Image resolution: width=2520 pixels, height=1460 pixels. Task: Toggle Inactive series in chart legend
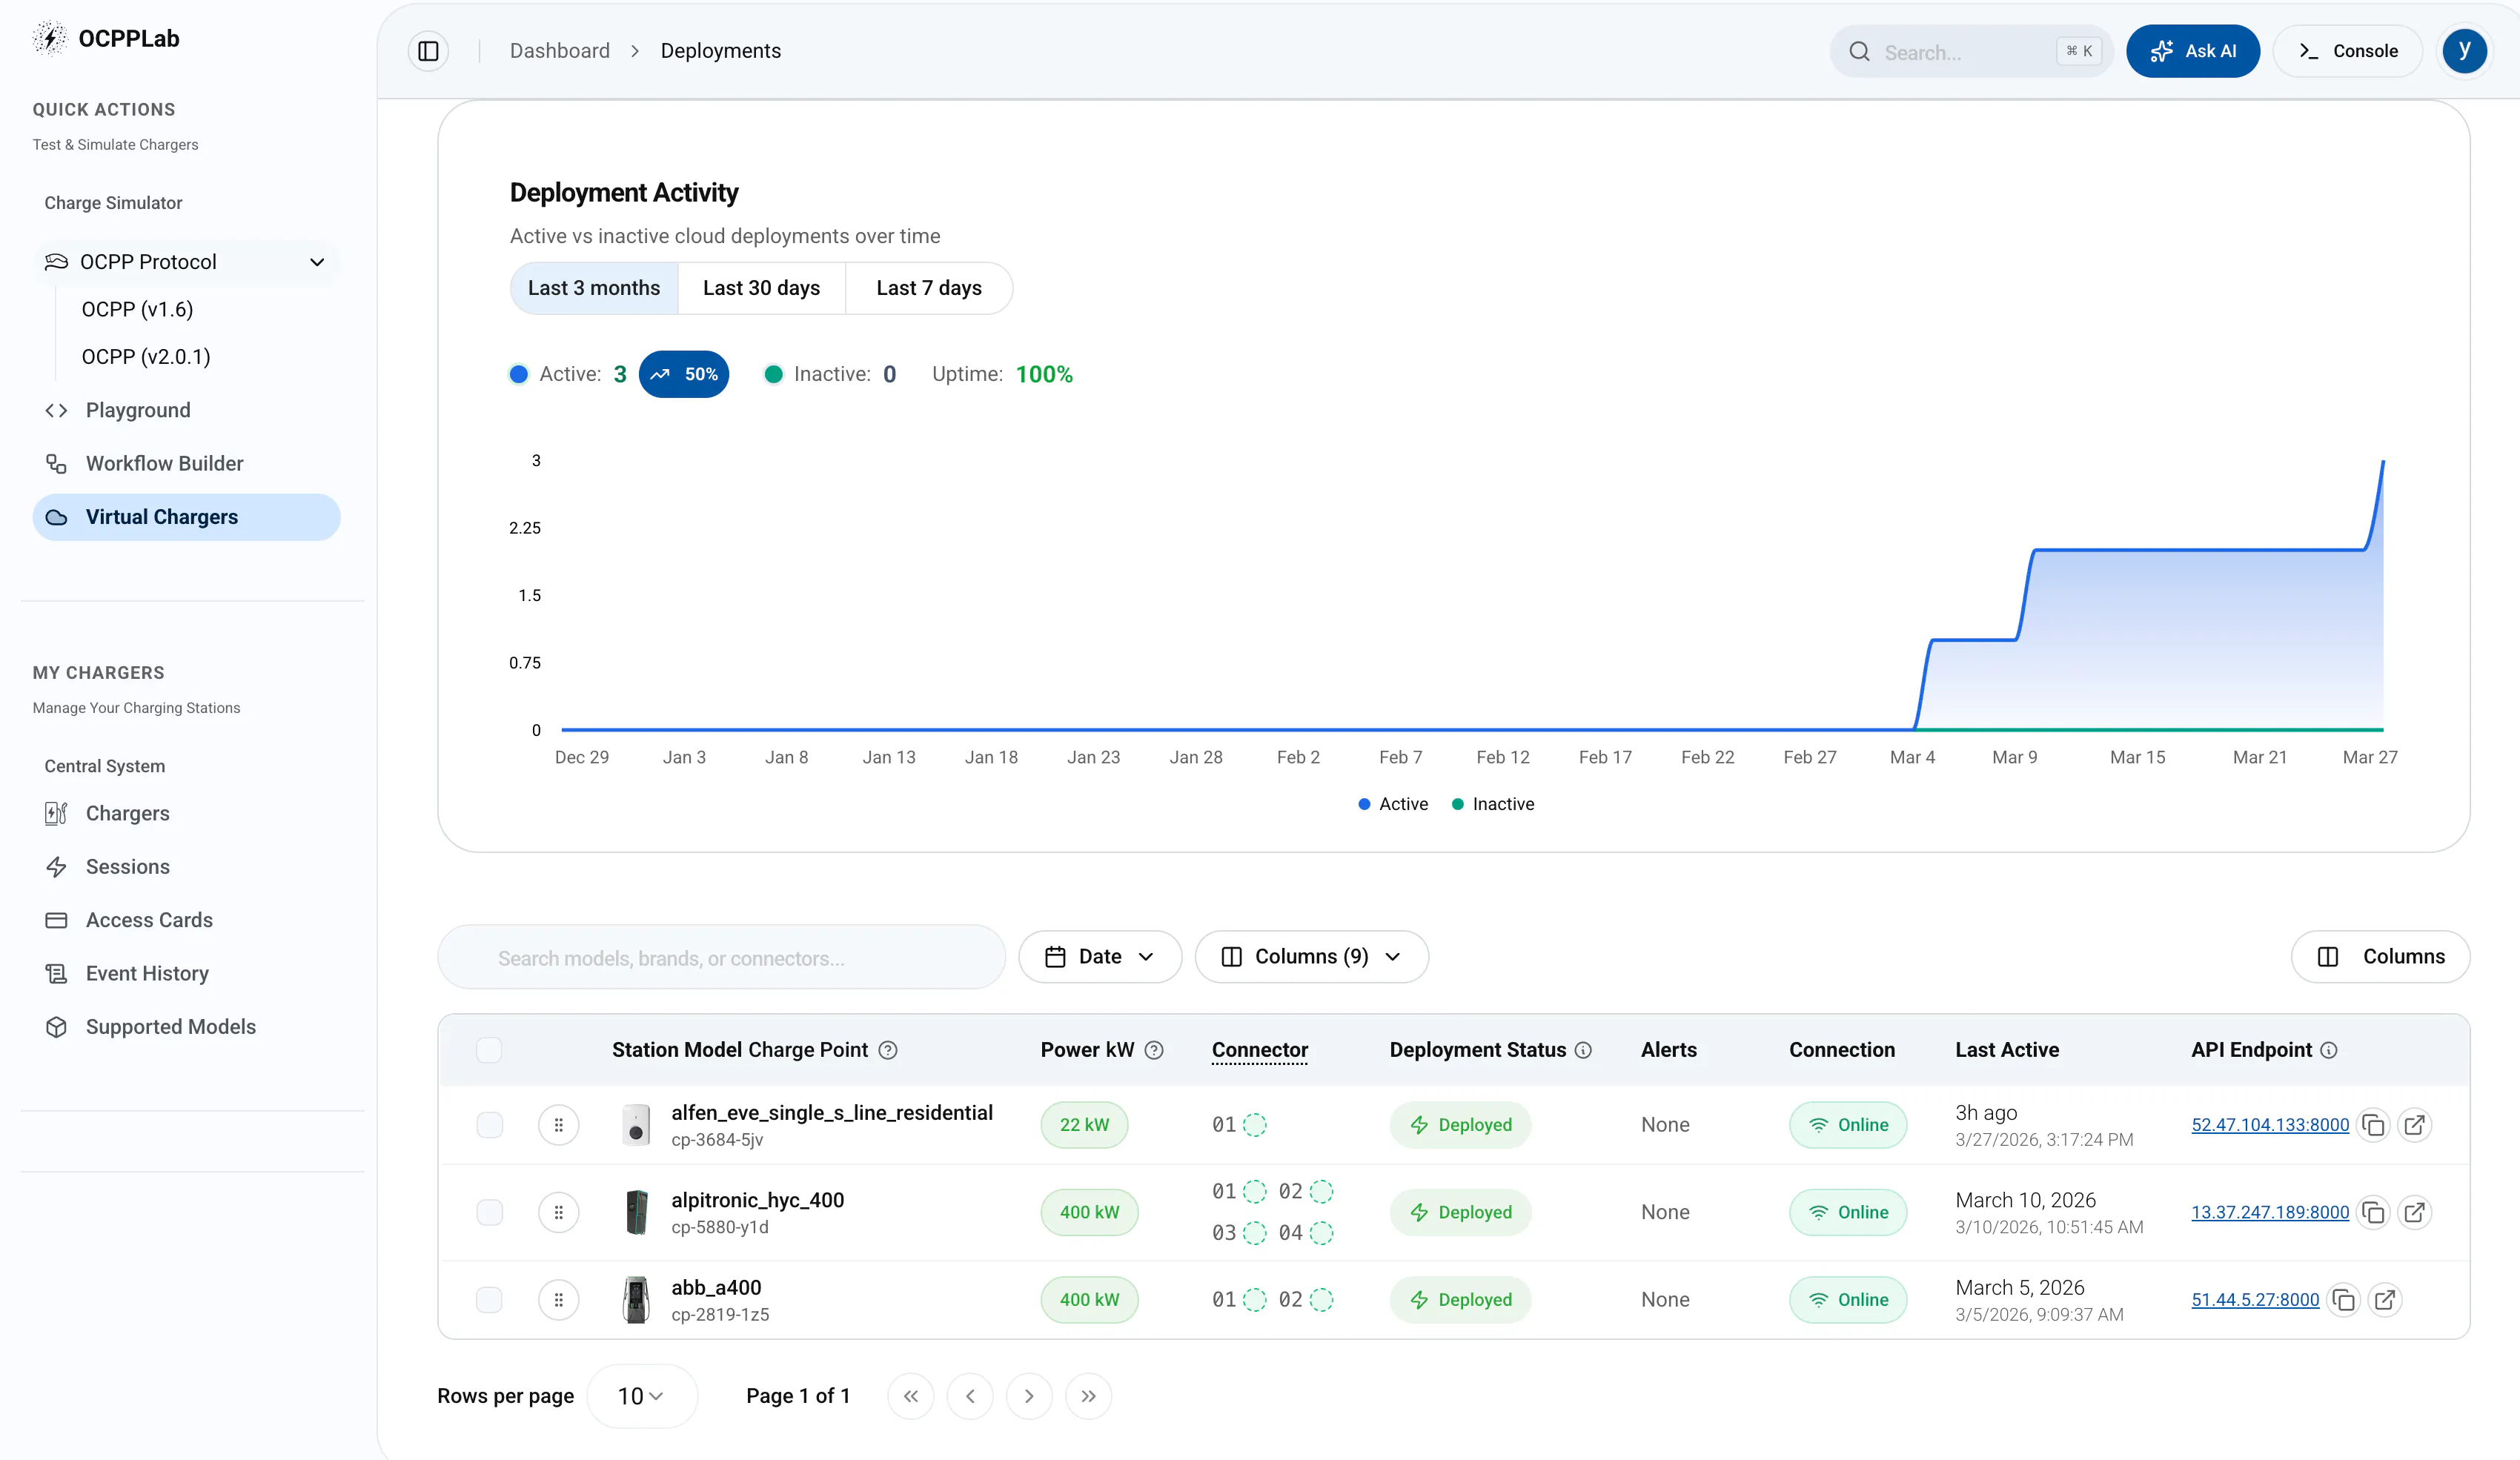coord(1493,804)
